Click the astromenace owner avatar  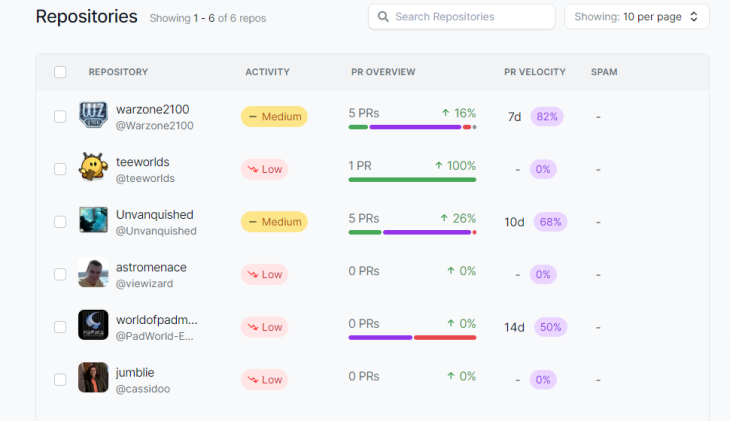pos(93,273)
